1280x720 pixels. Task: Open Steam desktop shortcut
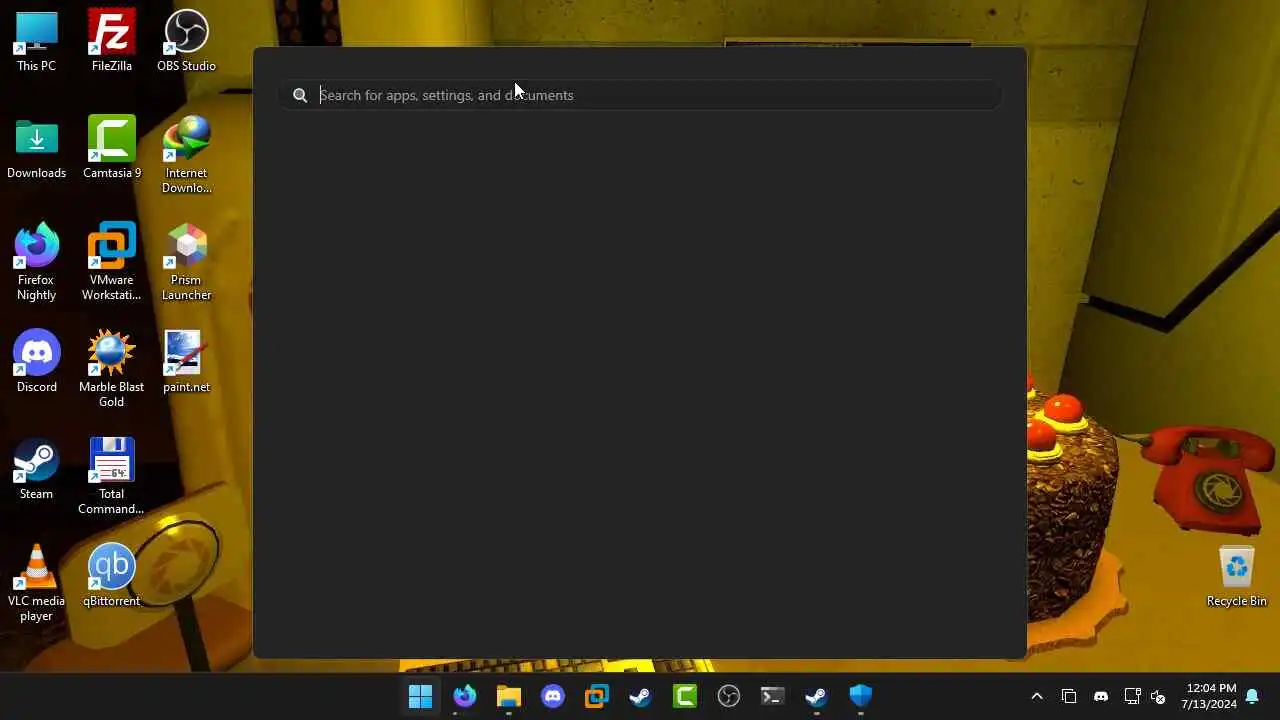coord(36,470)
